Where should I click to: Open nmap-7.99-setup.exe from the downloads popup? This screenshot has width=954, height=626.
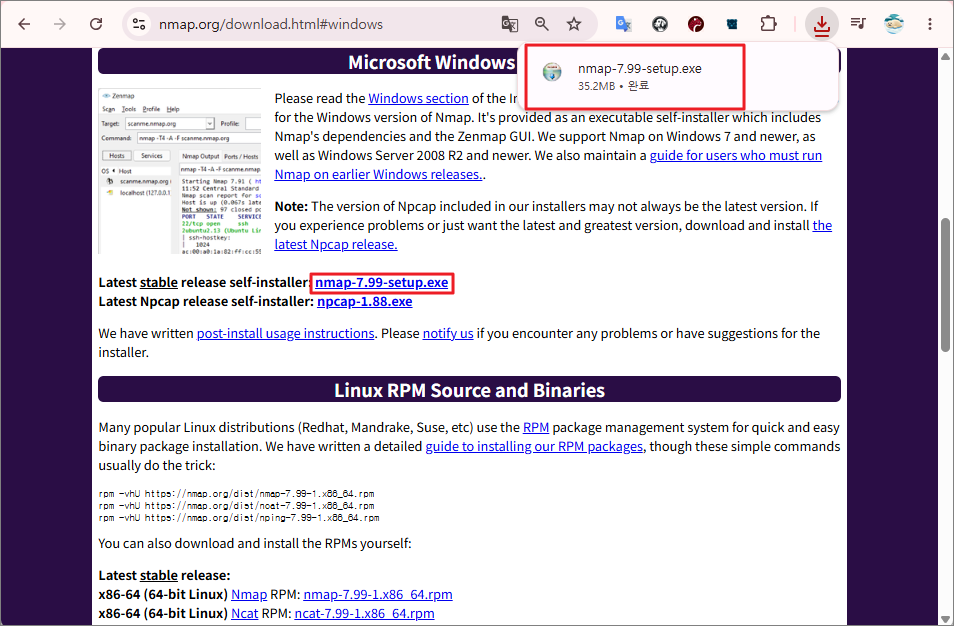pos(639,69)
